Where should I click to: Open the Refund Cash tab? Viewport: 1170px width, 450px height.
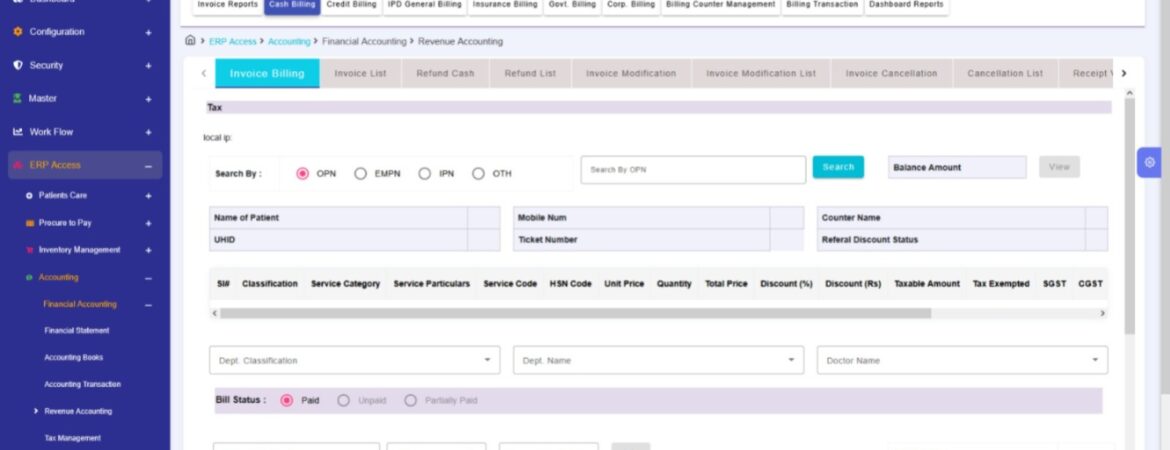click(445, 73)
